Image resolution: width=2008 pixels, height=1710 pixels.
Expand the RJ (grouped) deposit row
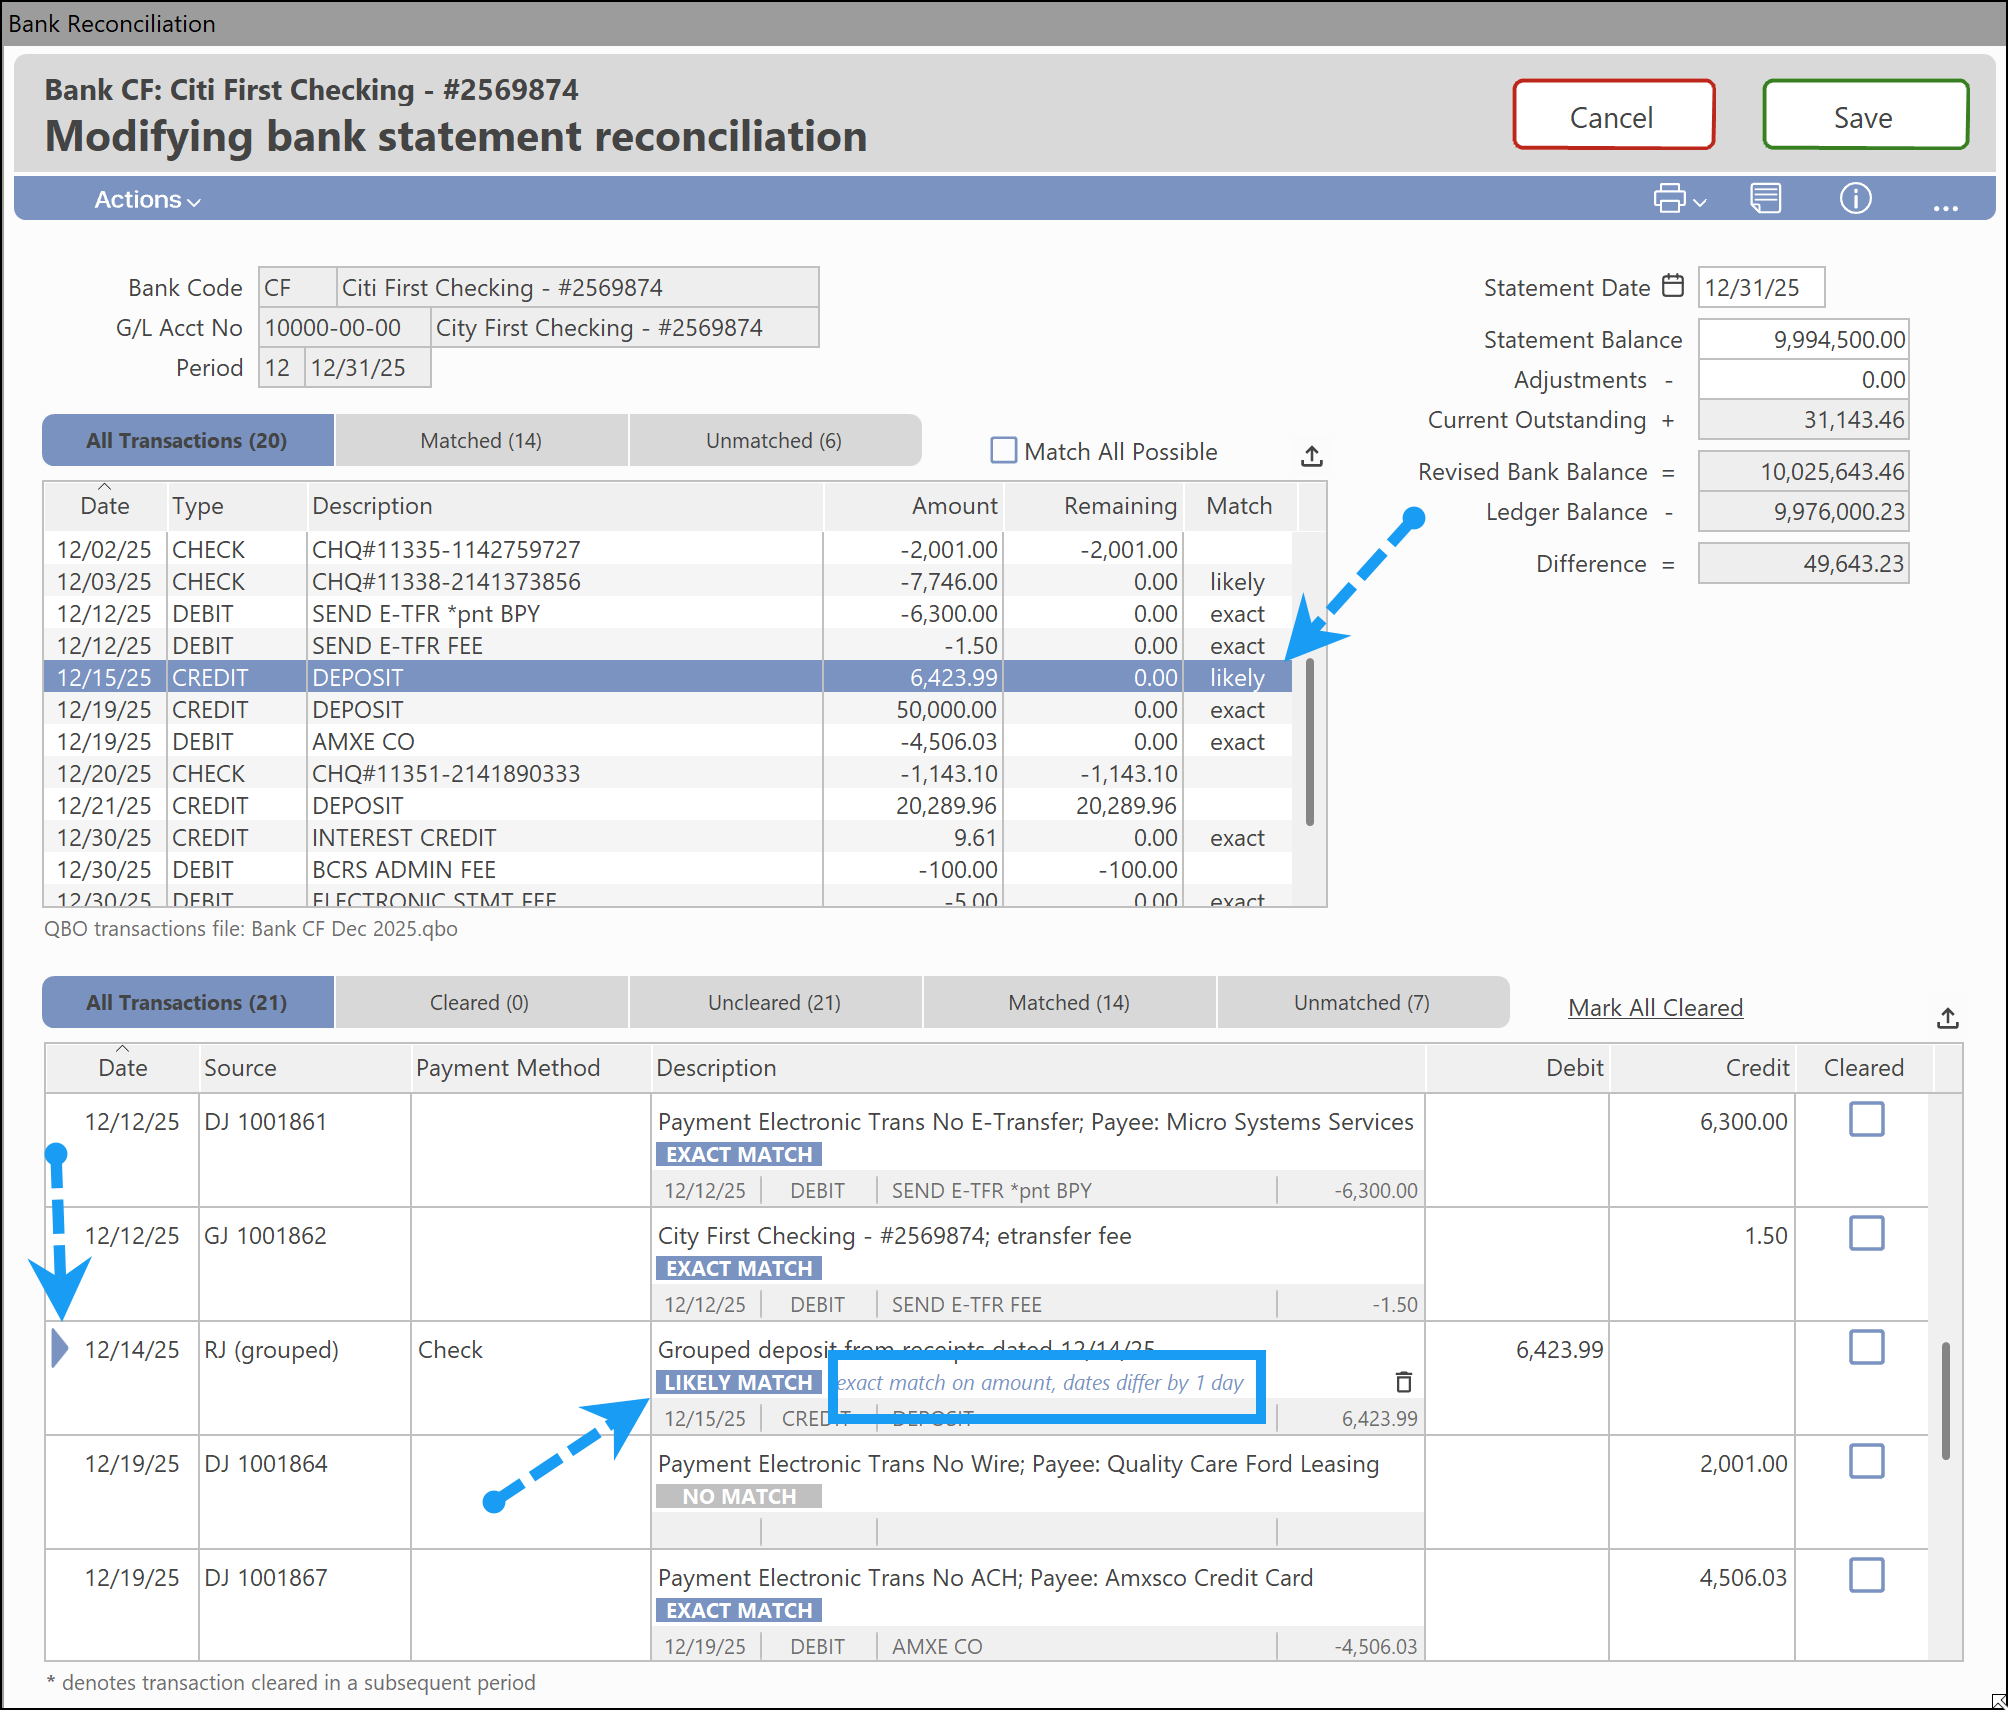60,1348
